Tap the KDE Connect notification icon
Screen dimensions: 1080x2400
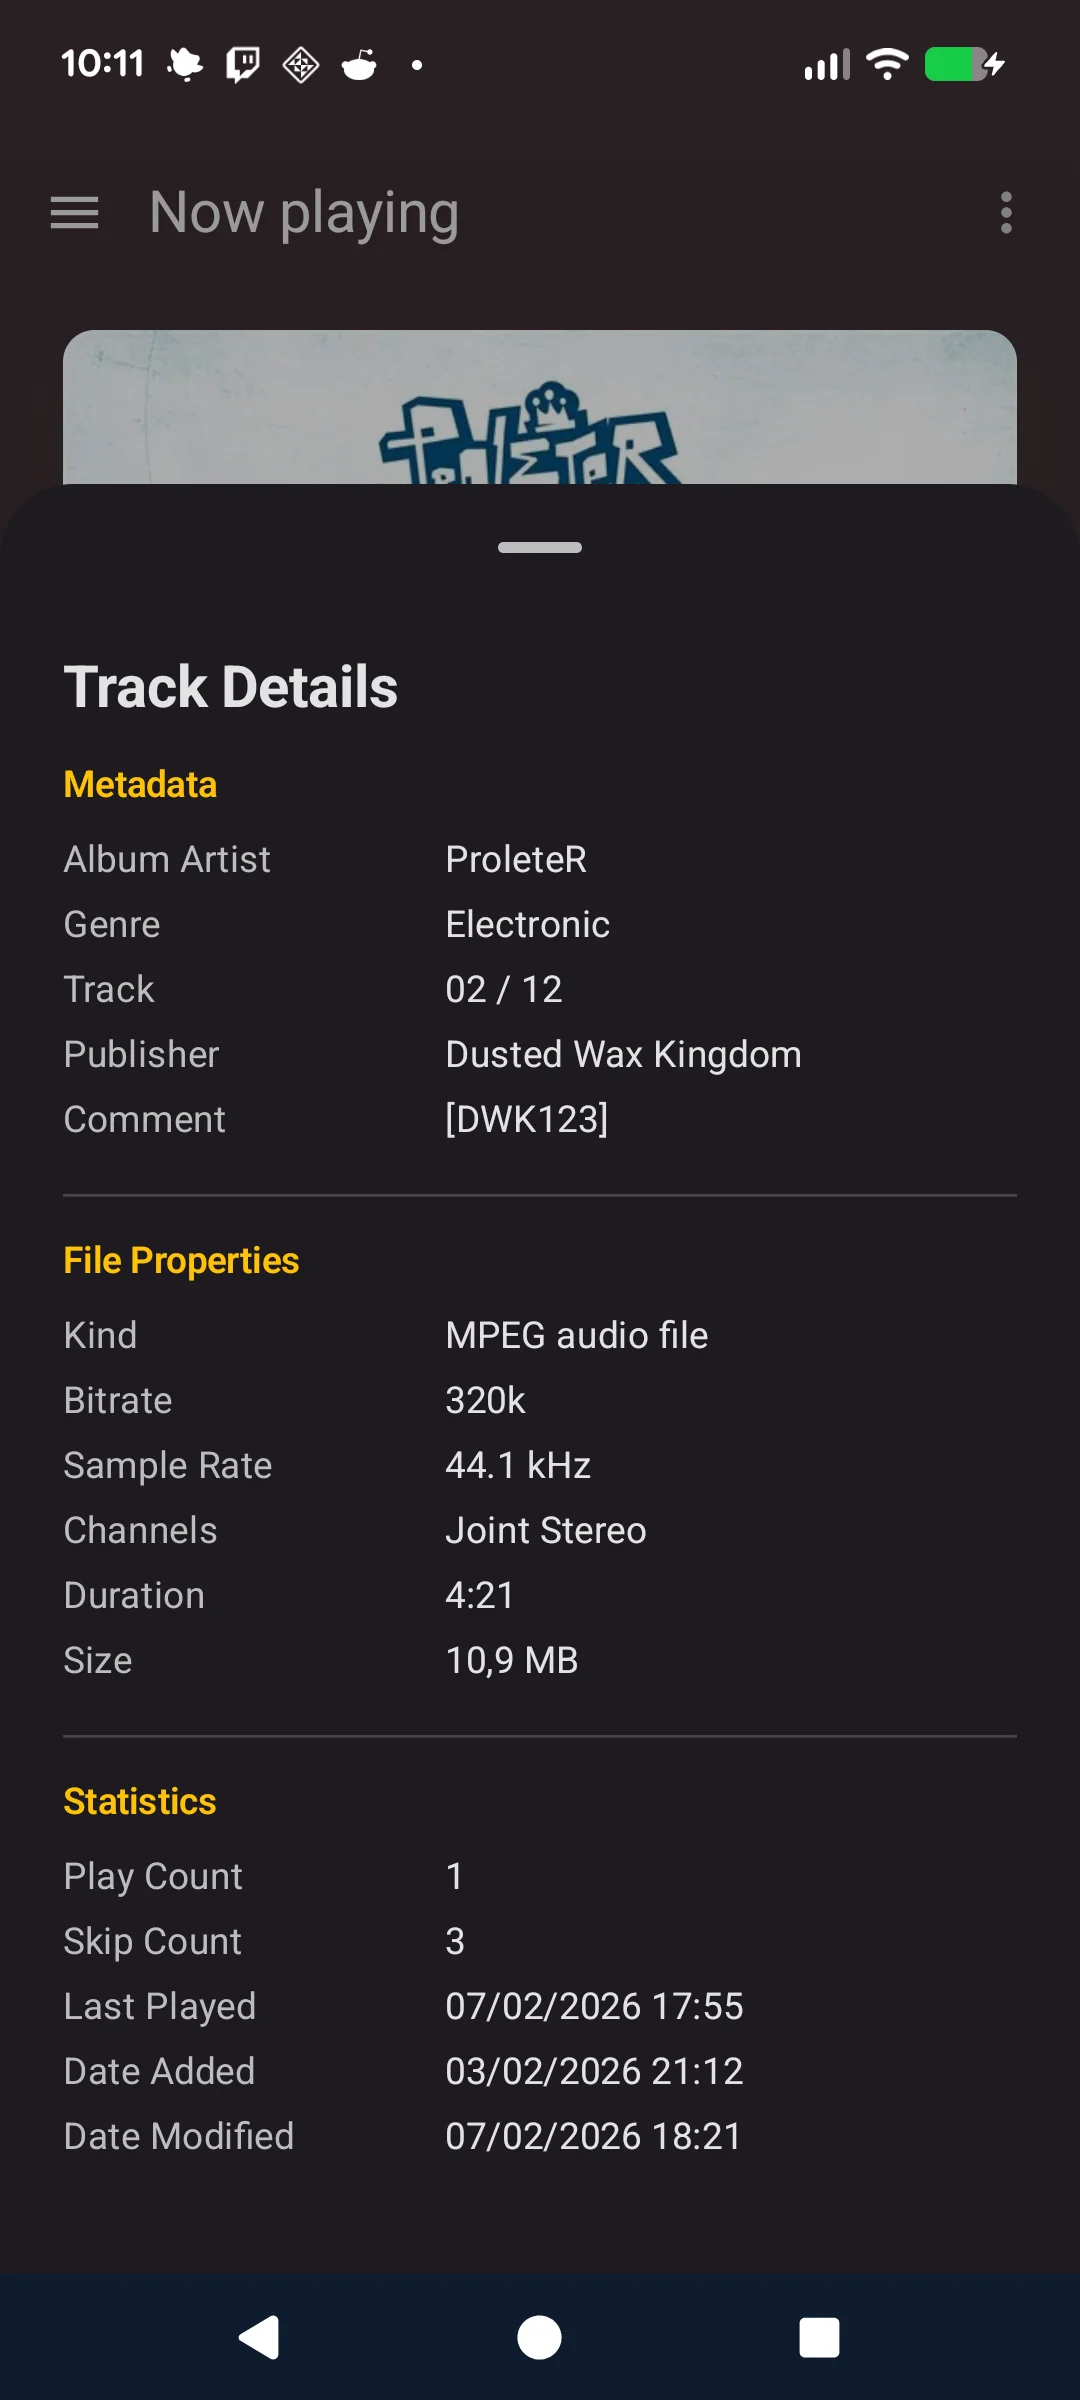coord(299,64)
